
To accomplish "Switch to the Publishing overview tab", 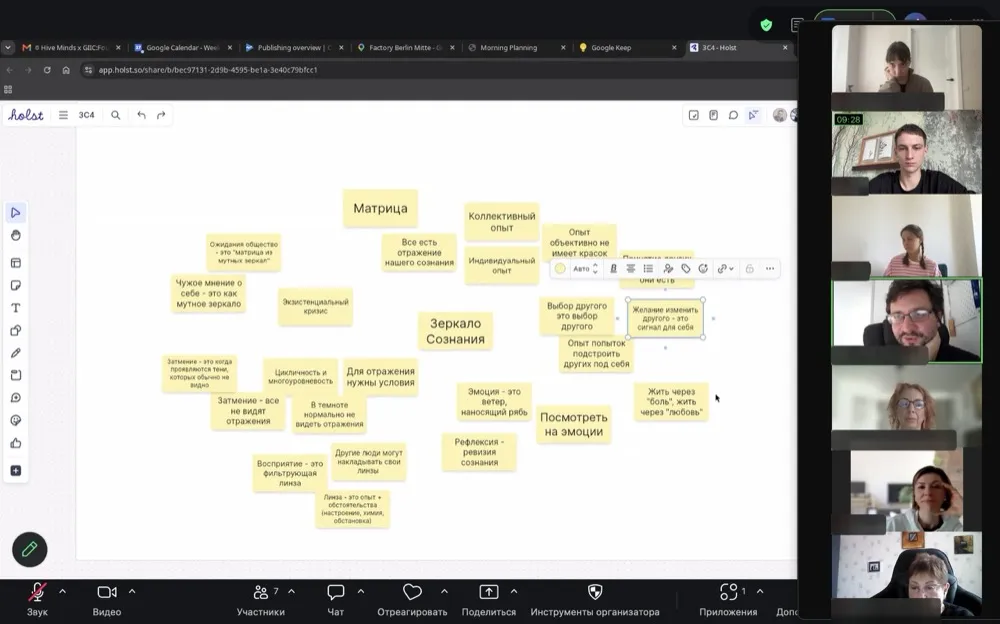I will [x=294, y=47].
